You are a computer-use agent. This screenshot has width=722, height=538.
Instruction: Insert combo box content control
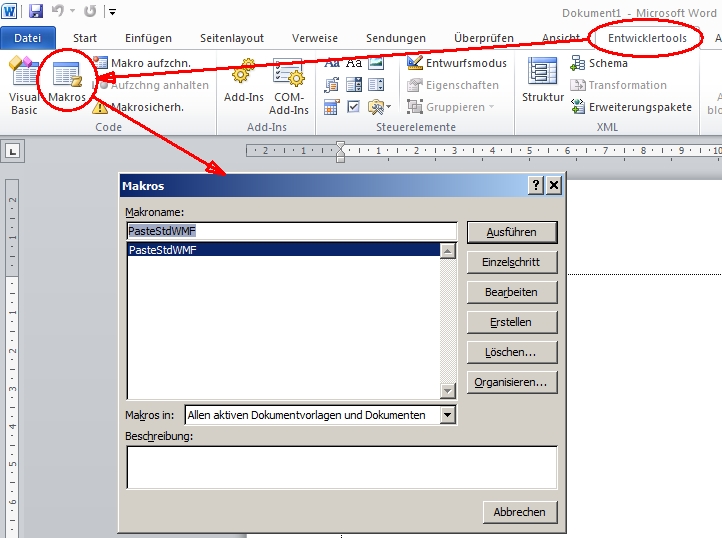click(354, 85)
